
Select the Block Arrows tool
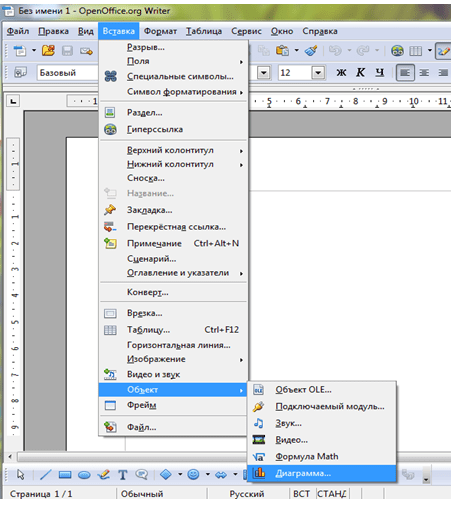(x=221, y=475)
